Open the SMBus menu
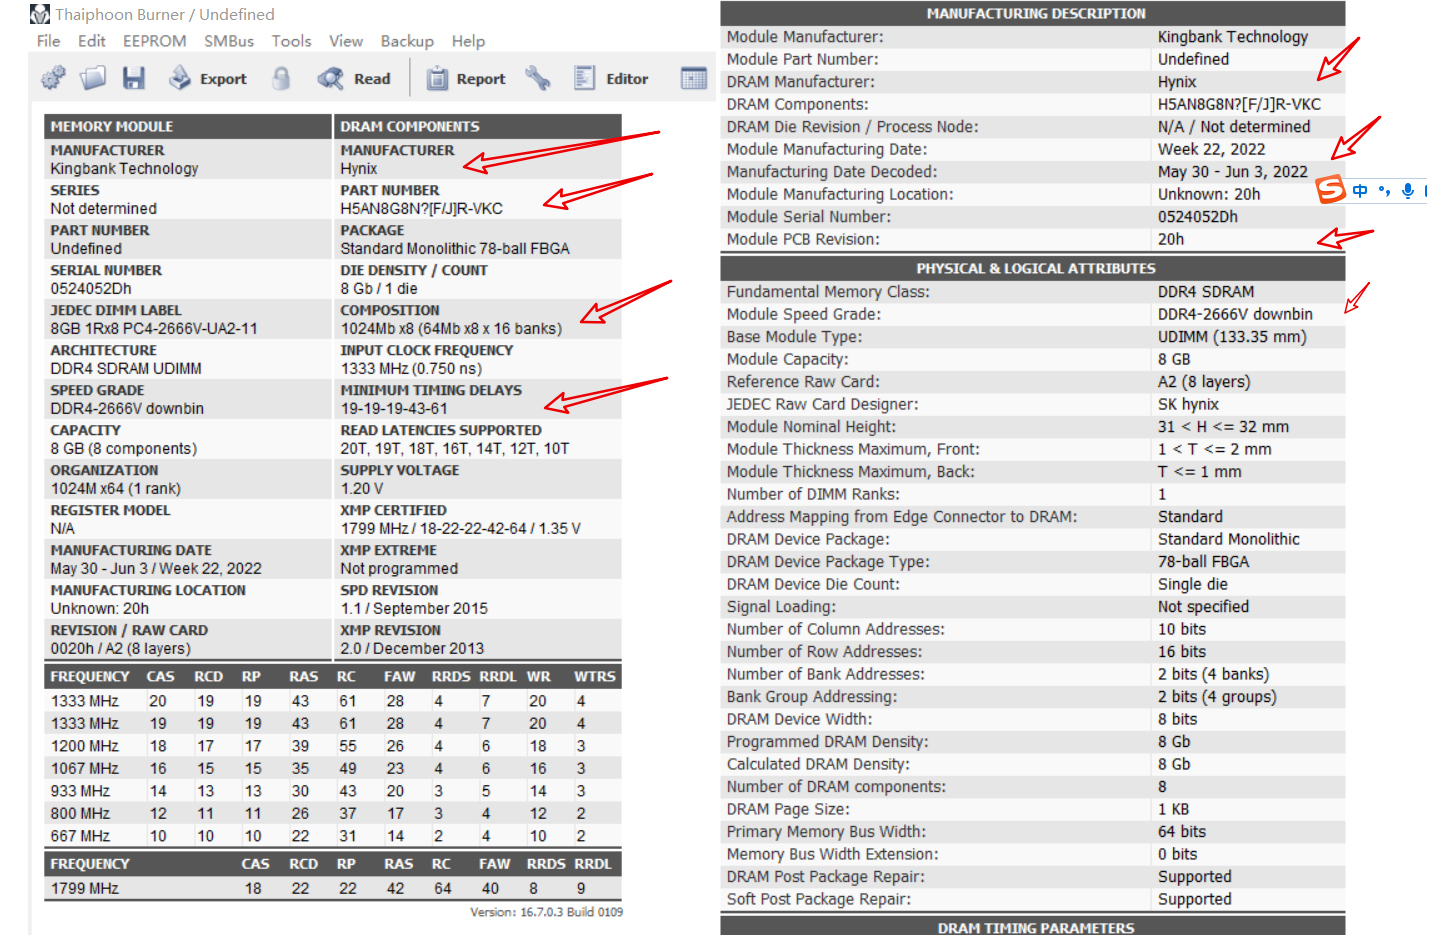 [229, 41]
